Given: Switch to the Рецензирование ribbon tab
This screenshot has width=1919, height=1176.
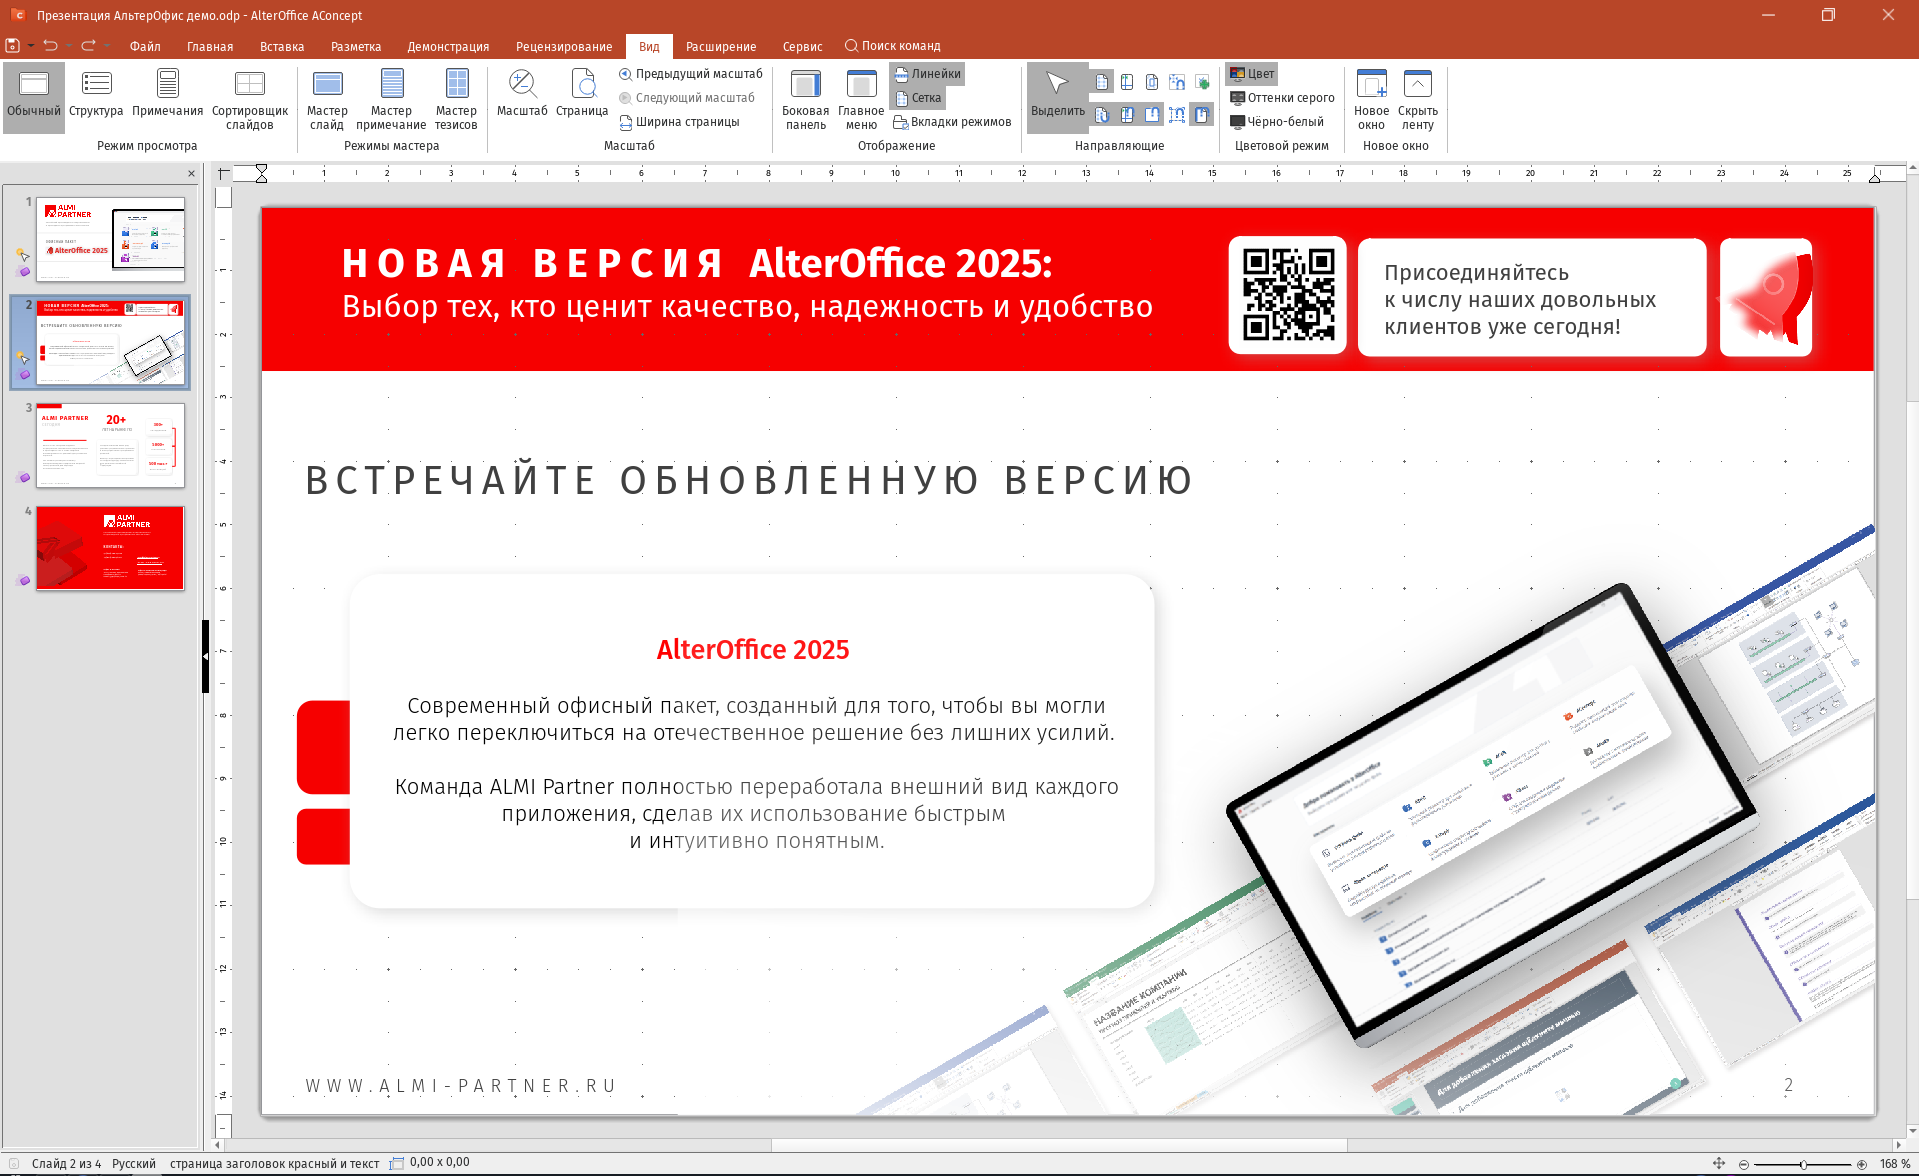Looking at the screenshot, I should (564, 46).
